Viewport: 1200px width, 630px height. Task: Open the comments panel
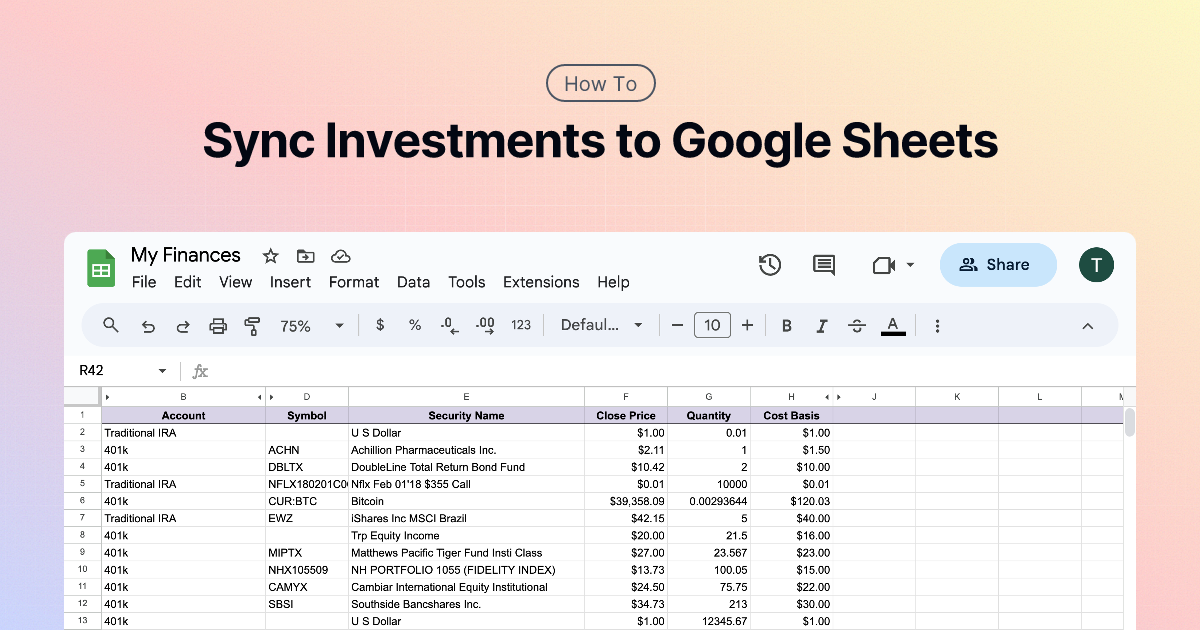coord(823,264)
